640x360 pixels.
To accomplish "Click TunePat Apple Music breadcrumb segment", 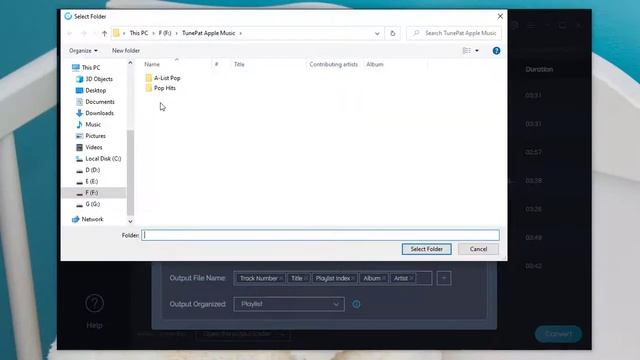I will pos(209,33).
